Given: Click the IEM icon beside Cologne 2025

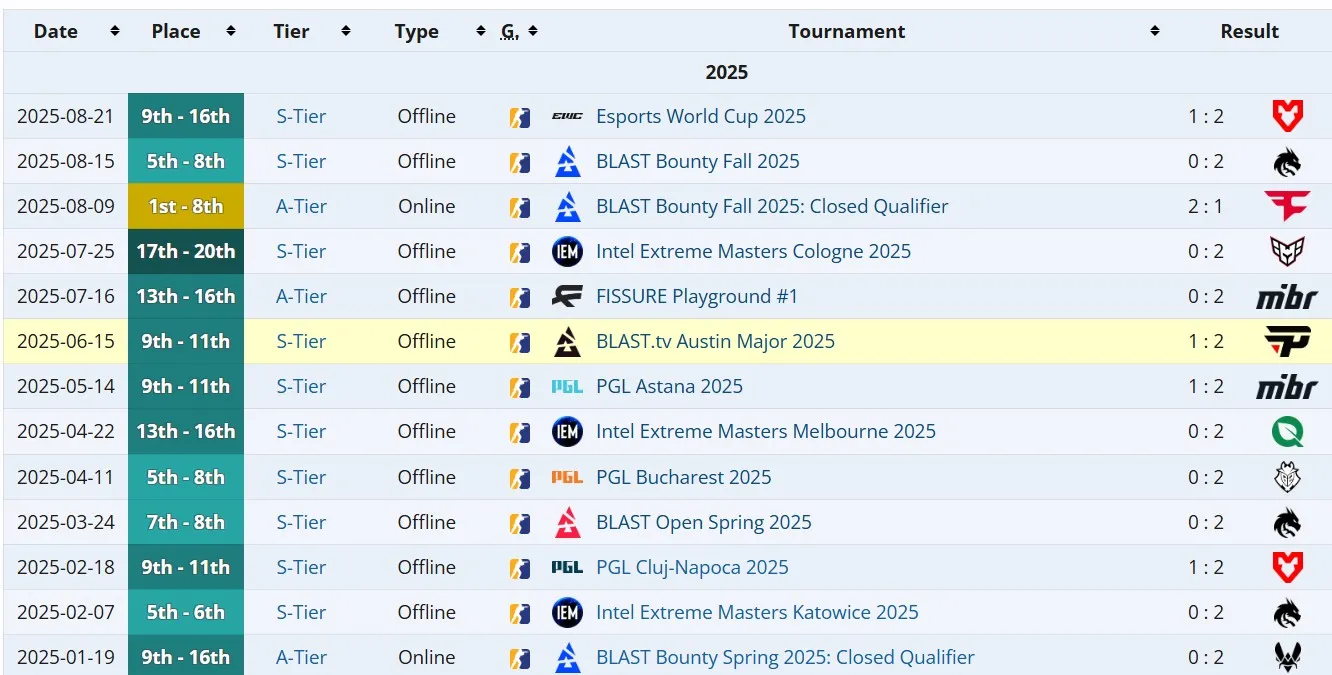Looking at the screenshot, I should point(567,251).
